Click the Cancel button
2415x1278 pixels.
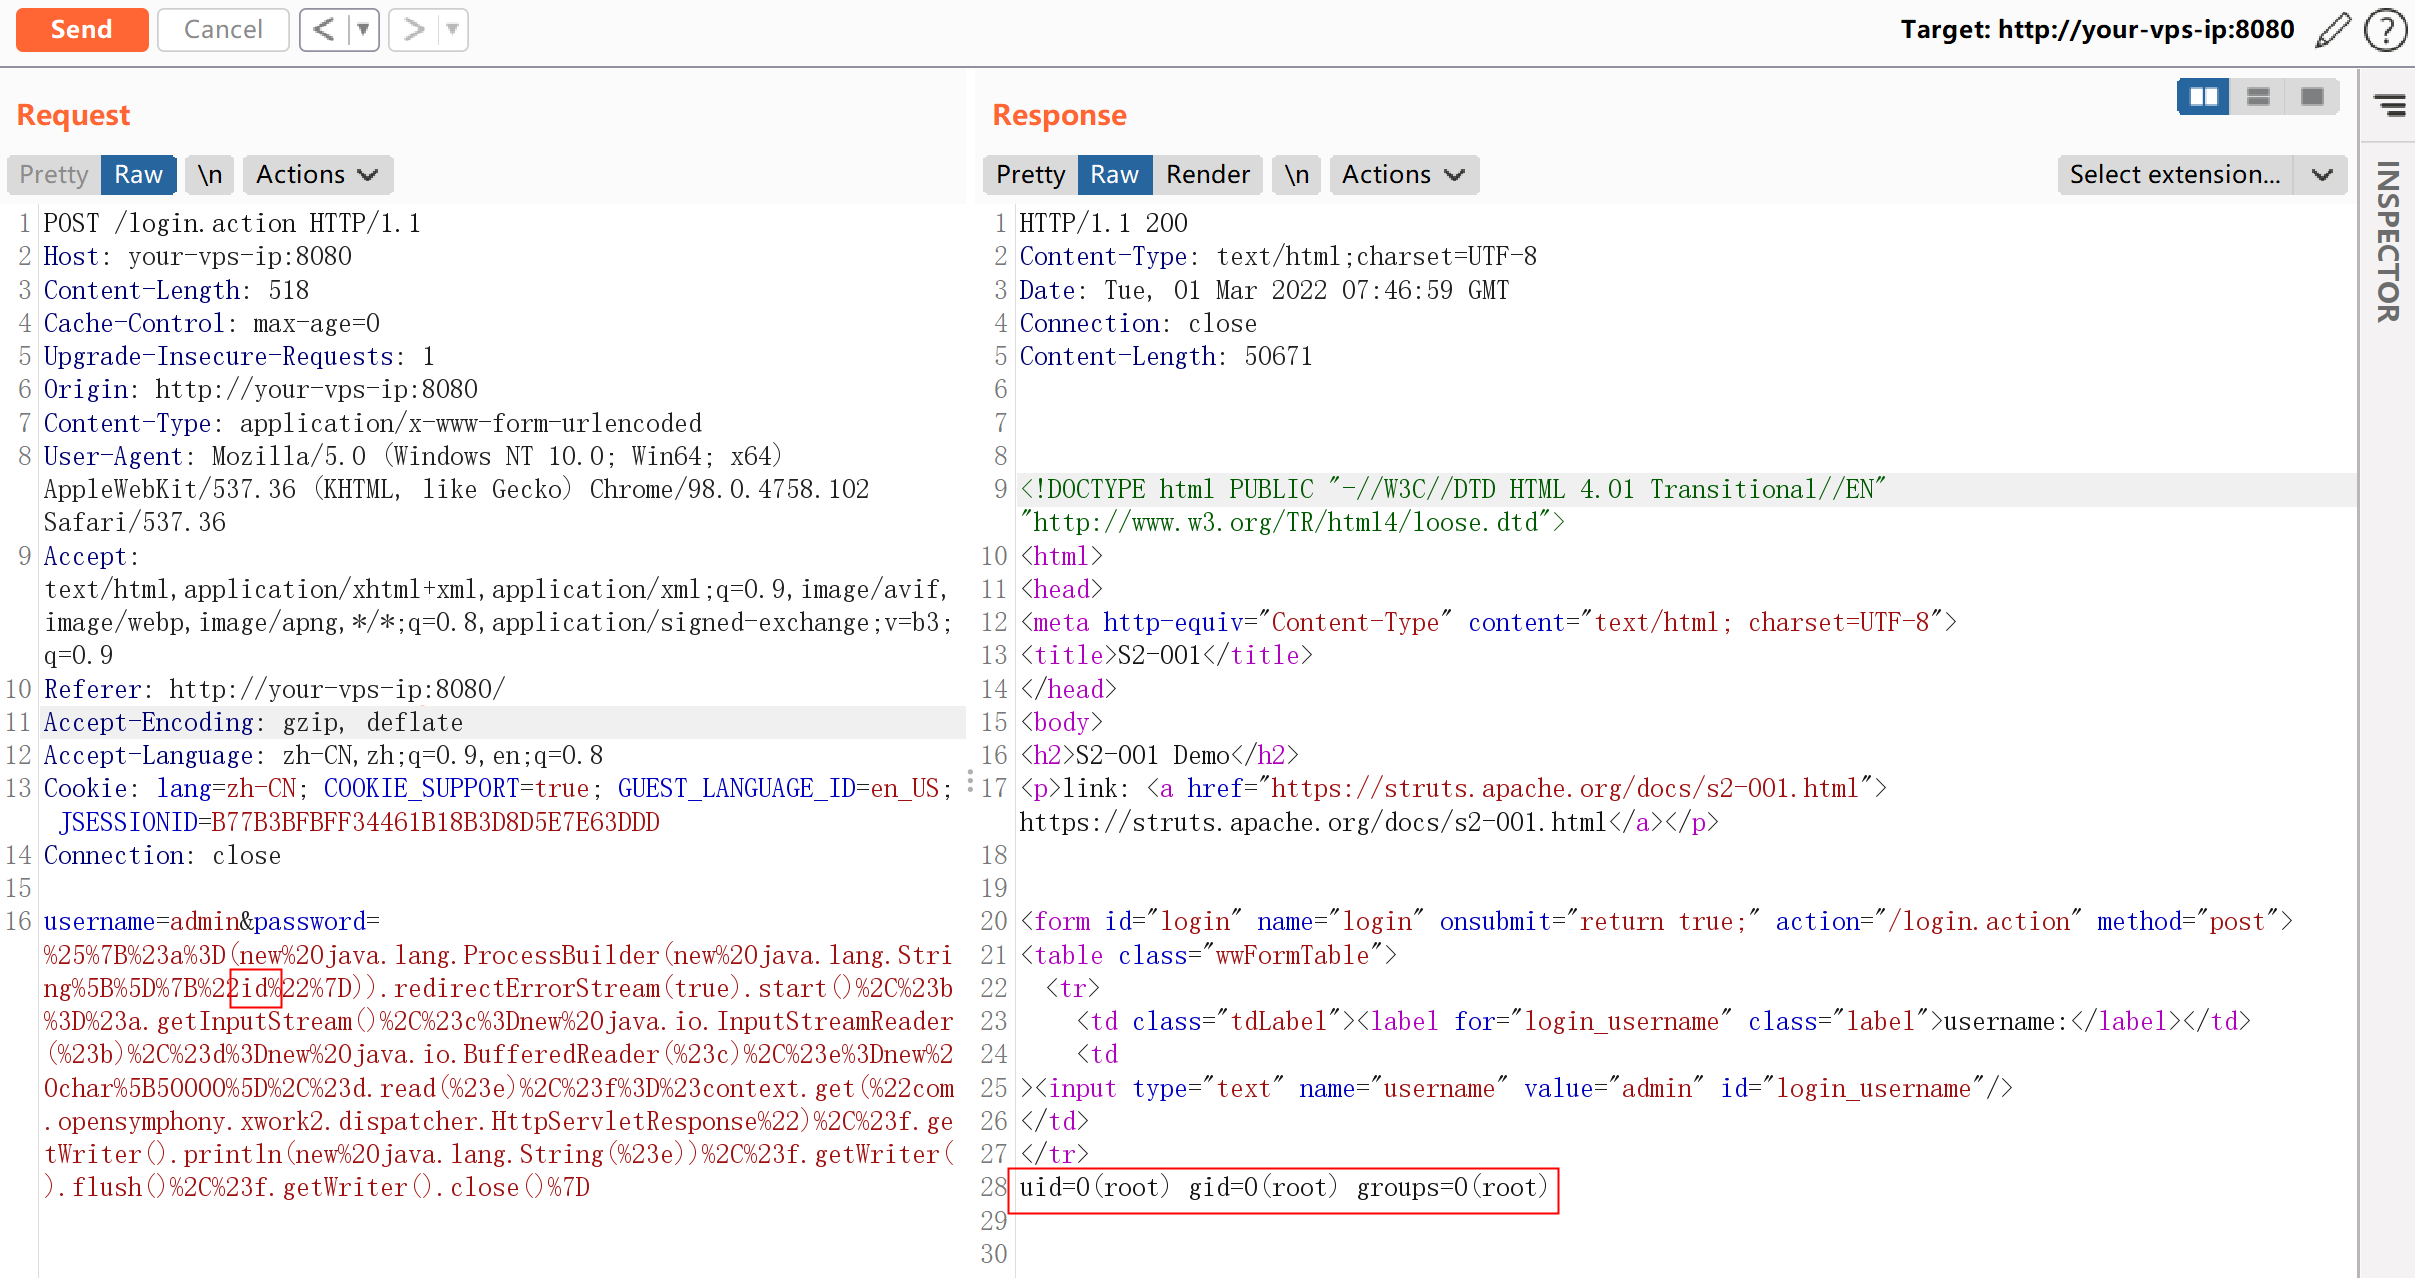pyautogui.click(x=223, y=30)
